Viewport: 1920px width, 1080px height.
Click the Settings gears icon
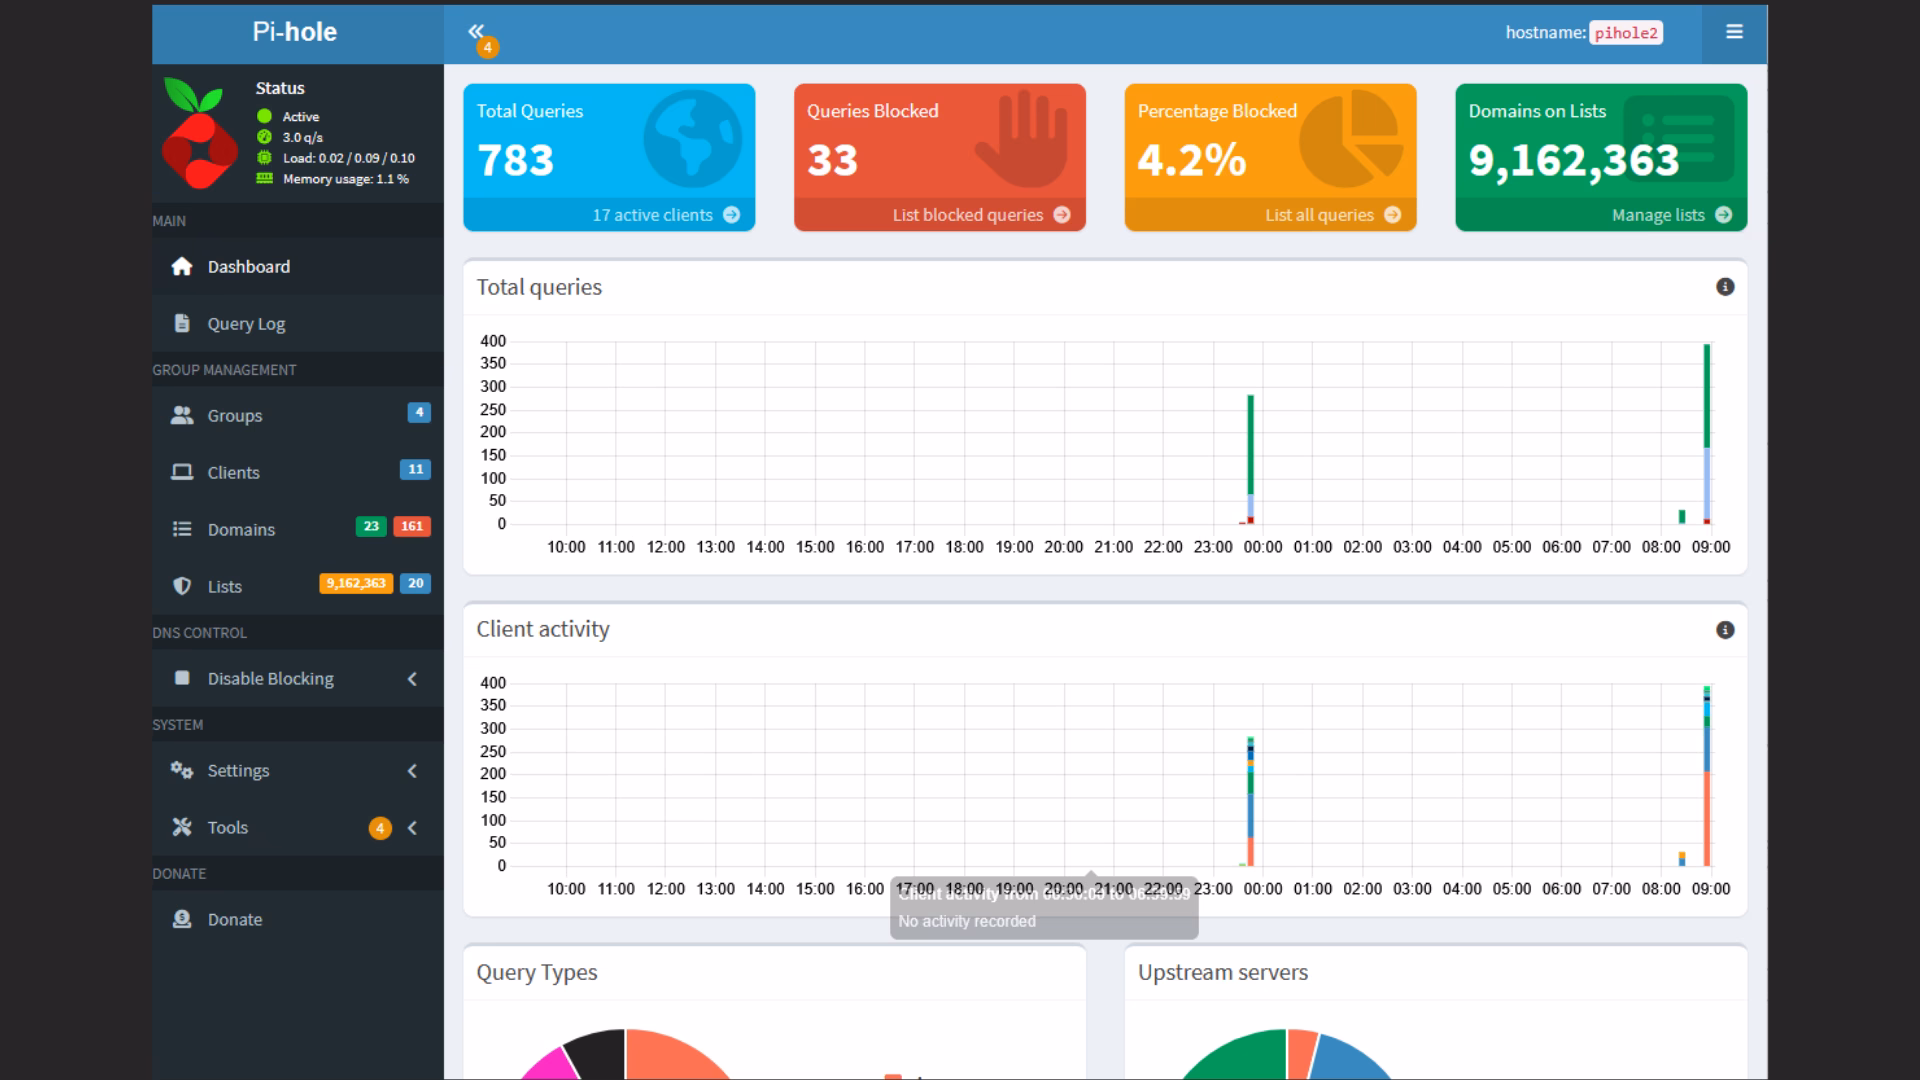click(x=181, y=770)
